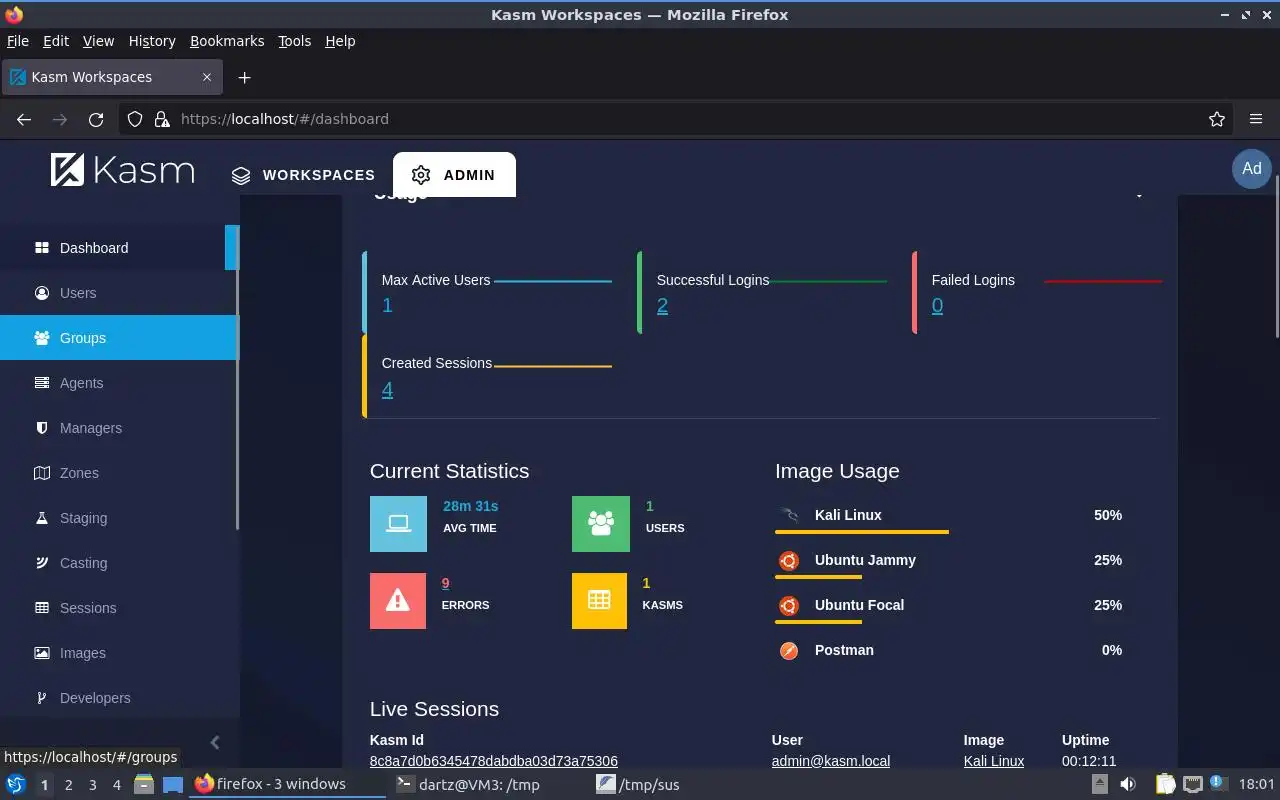Click the red ERRORS warning tile
Screen dimensions: 1280x800
[x=398, y=601]
